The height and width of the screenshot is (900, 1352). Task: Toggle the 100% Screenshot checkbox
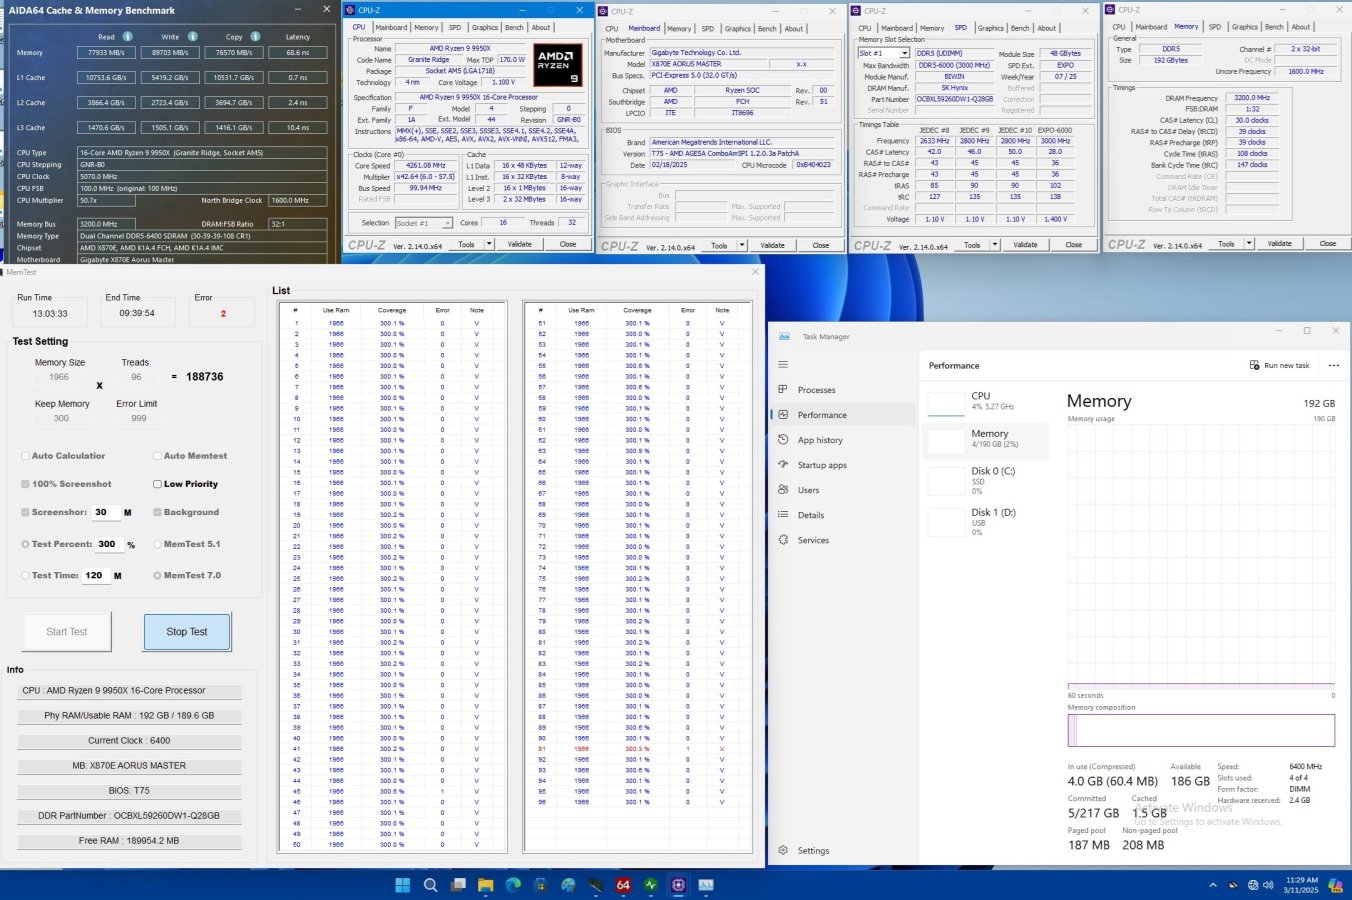[x=25, y=484]
